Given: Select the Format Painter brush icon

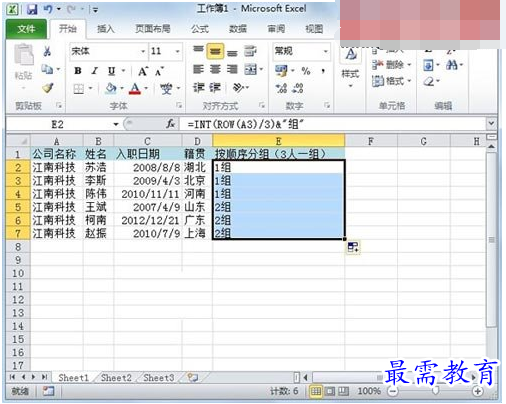Looking at the screenshot, I should pos(48,88).
